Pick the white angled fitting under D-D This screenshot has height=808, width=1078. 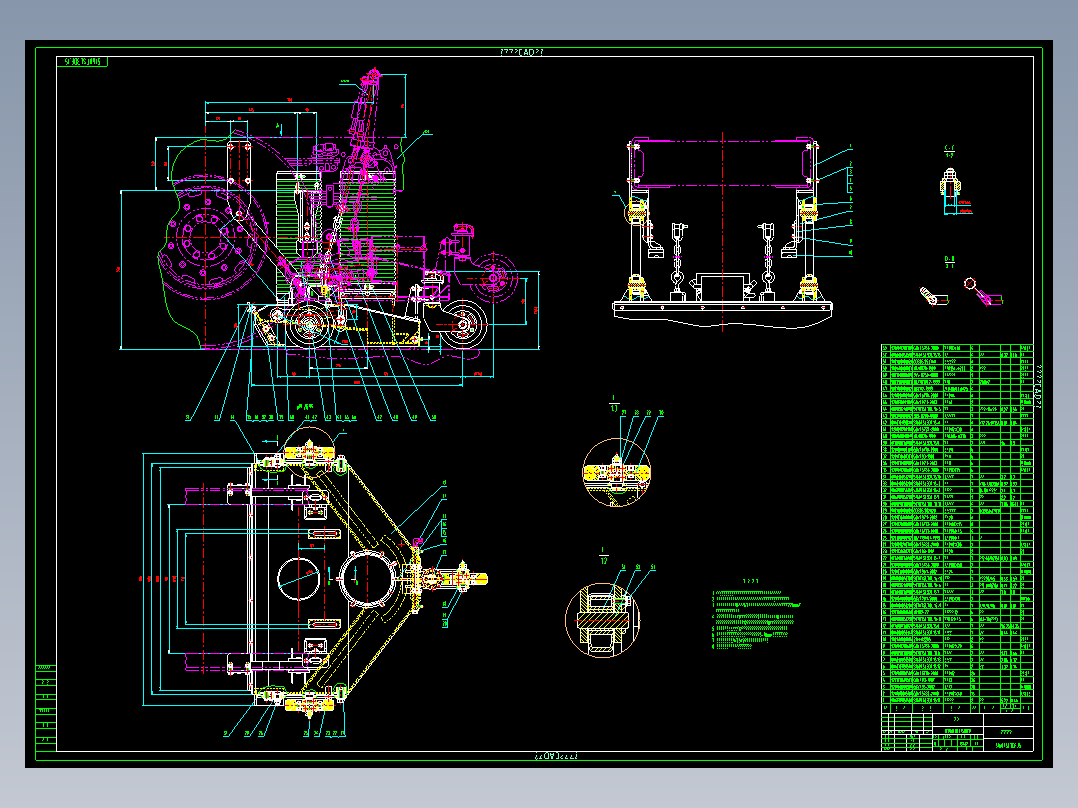coord(933,296)
